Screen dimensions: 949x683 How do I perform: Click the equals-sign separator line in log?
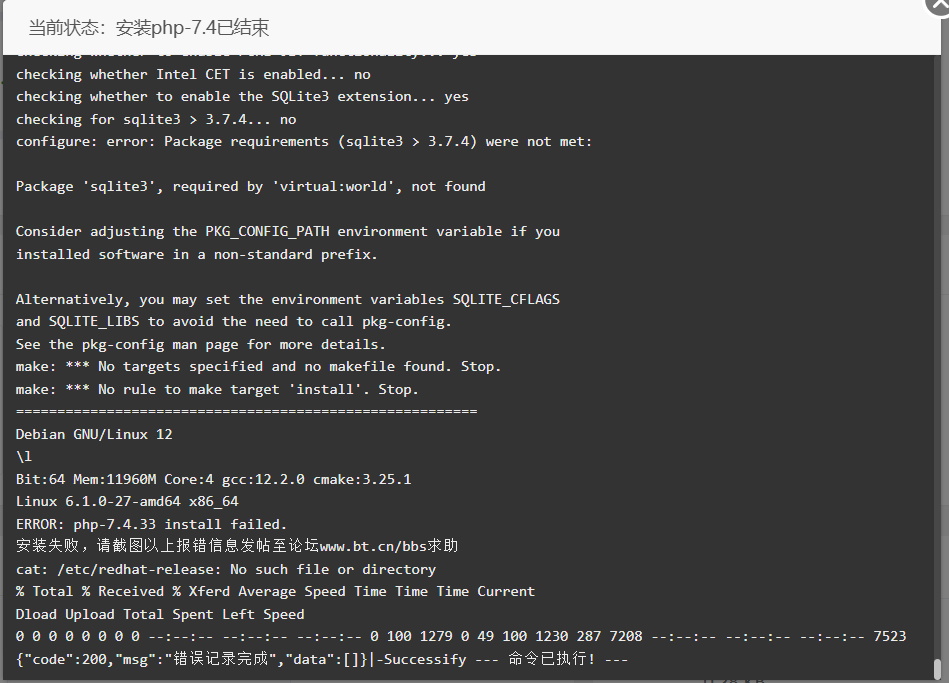coord(246,412)
